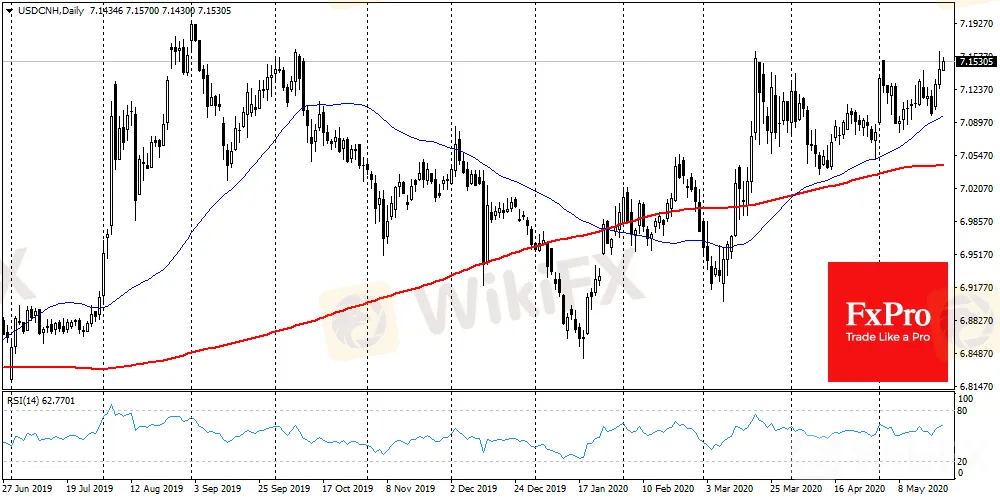This screenshot has width=1000, height=500.
Task: Click the Trade Like a Pro tagline
Action: (888, 337)
